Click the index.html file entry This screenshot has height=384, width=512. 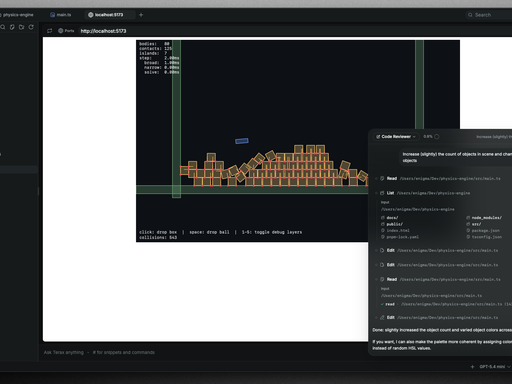point(395,230)
